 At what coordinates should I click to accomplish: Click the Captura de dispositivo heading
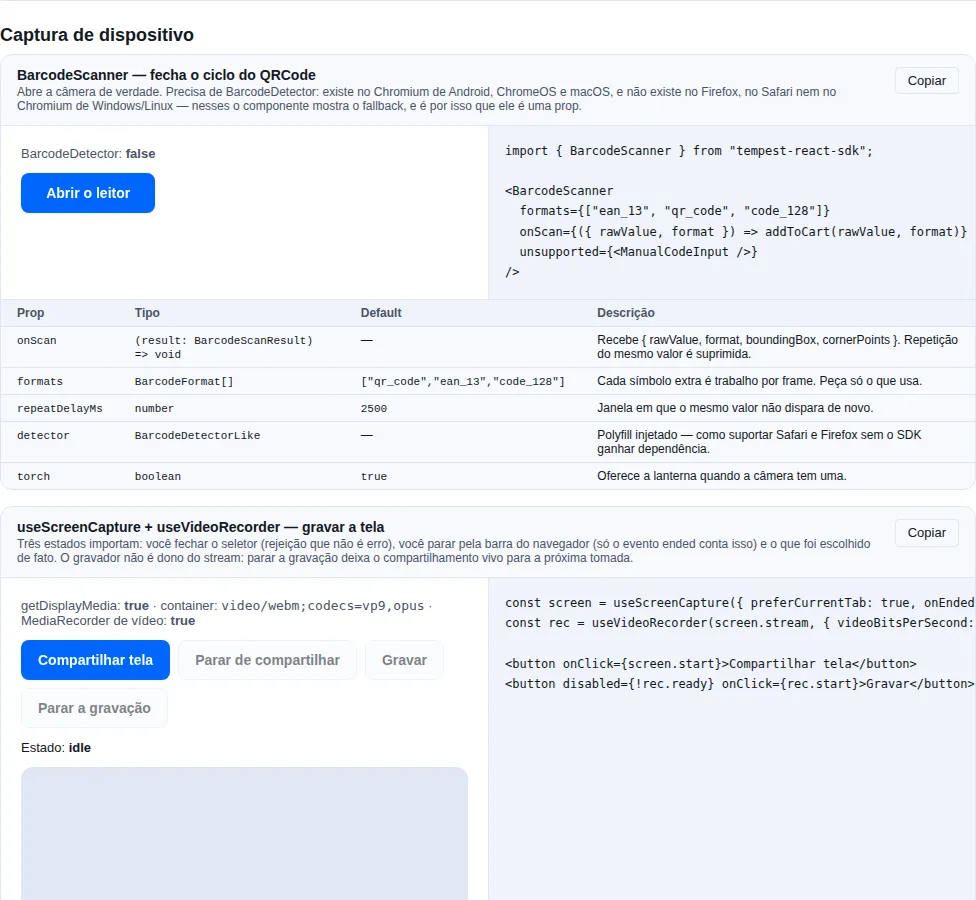tap(97, 35)
